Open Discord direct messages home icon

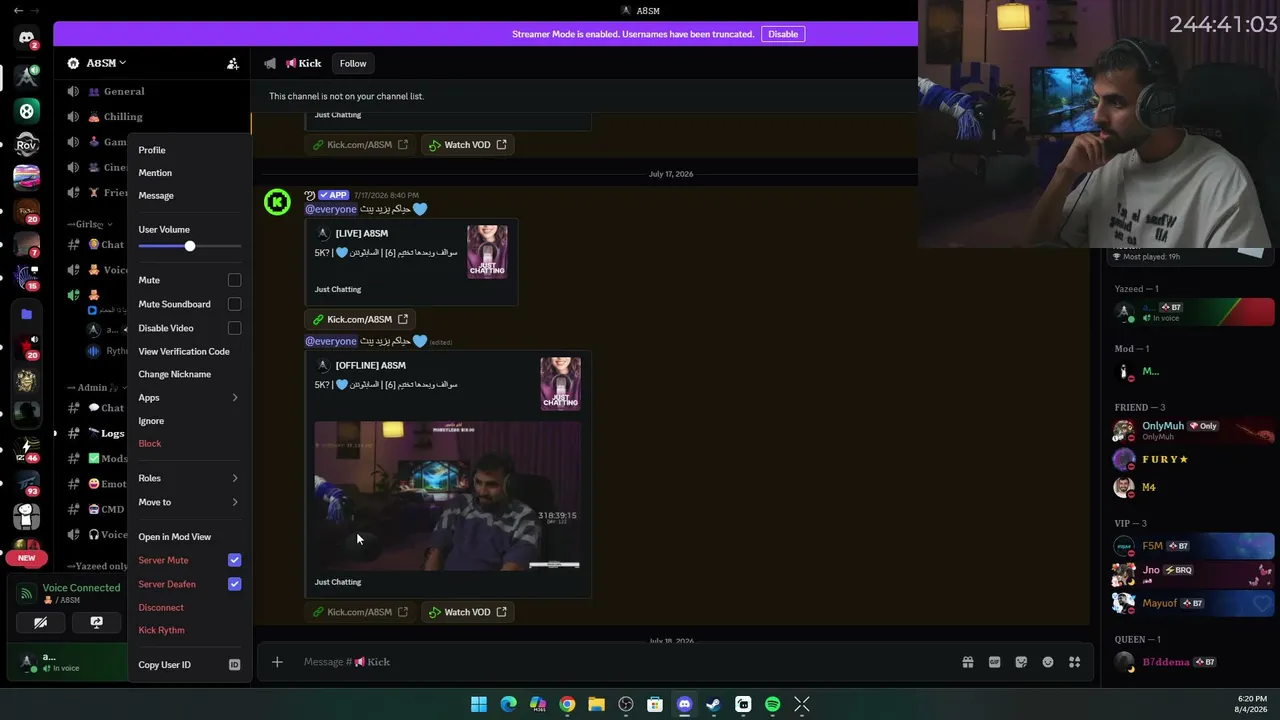27,38
